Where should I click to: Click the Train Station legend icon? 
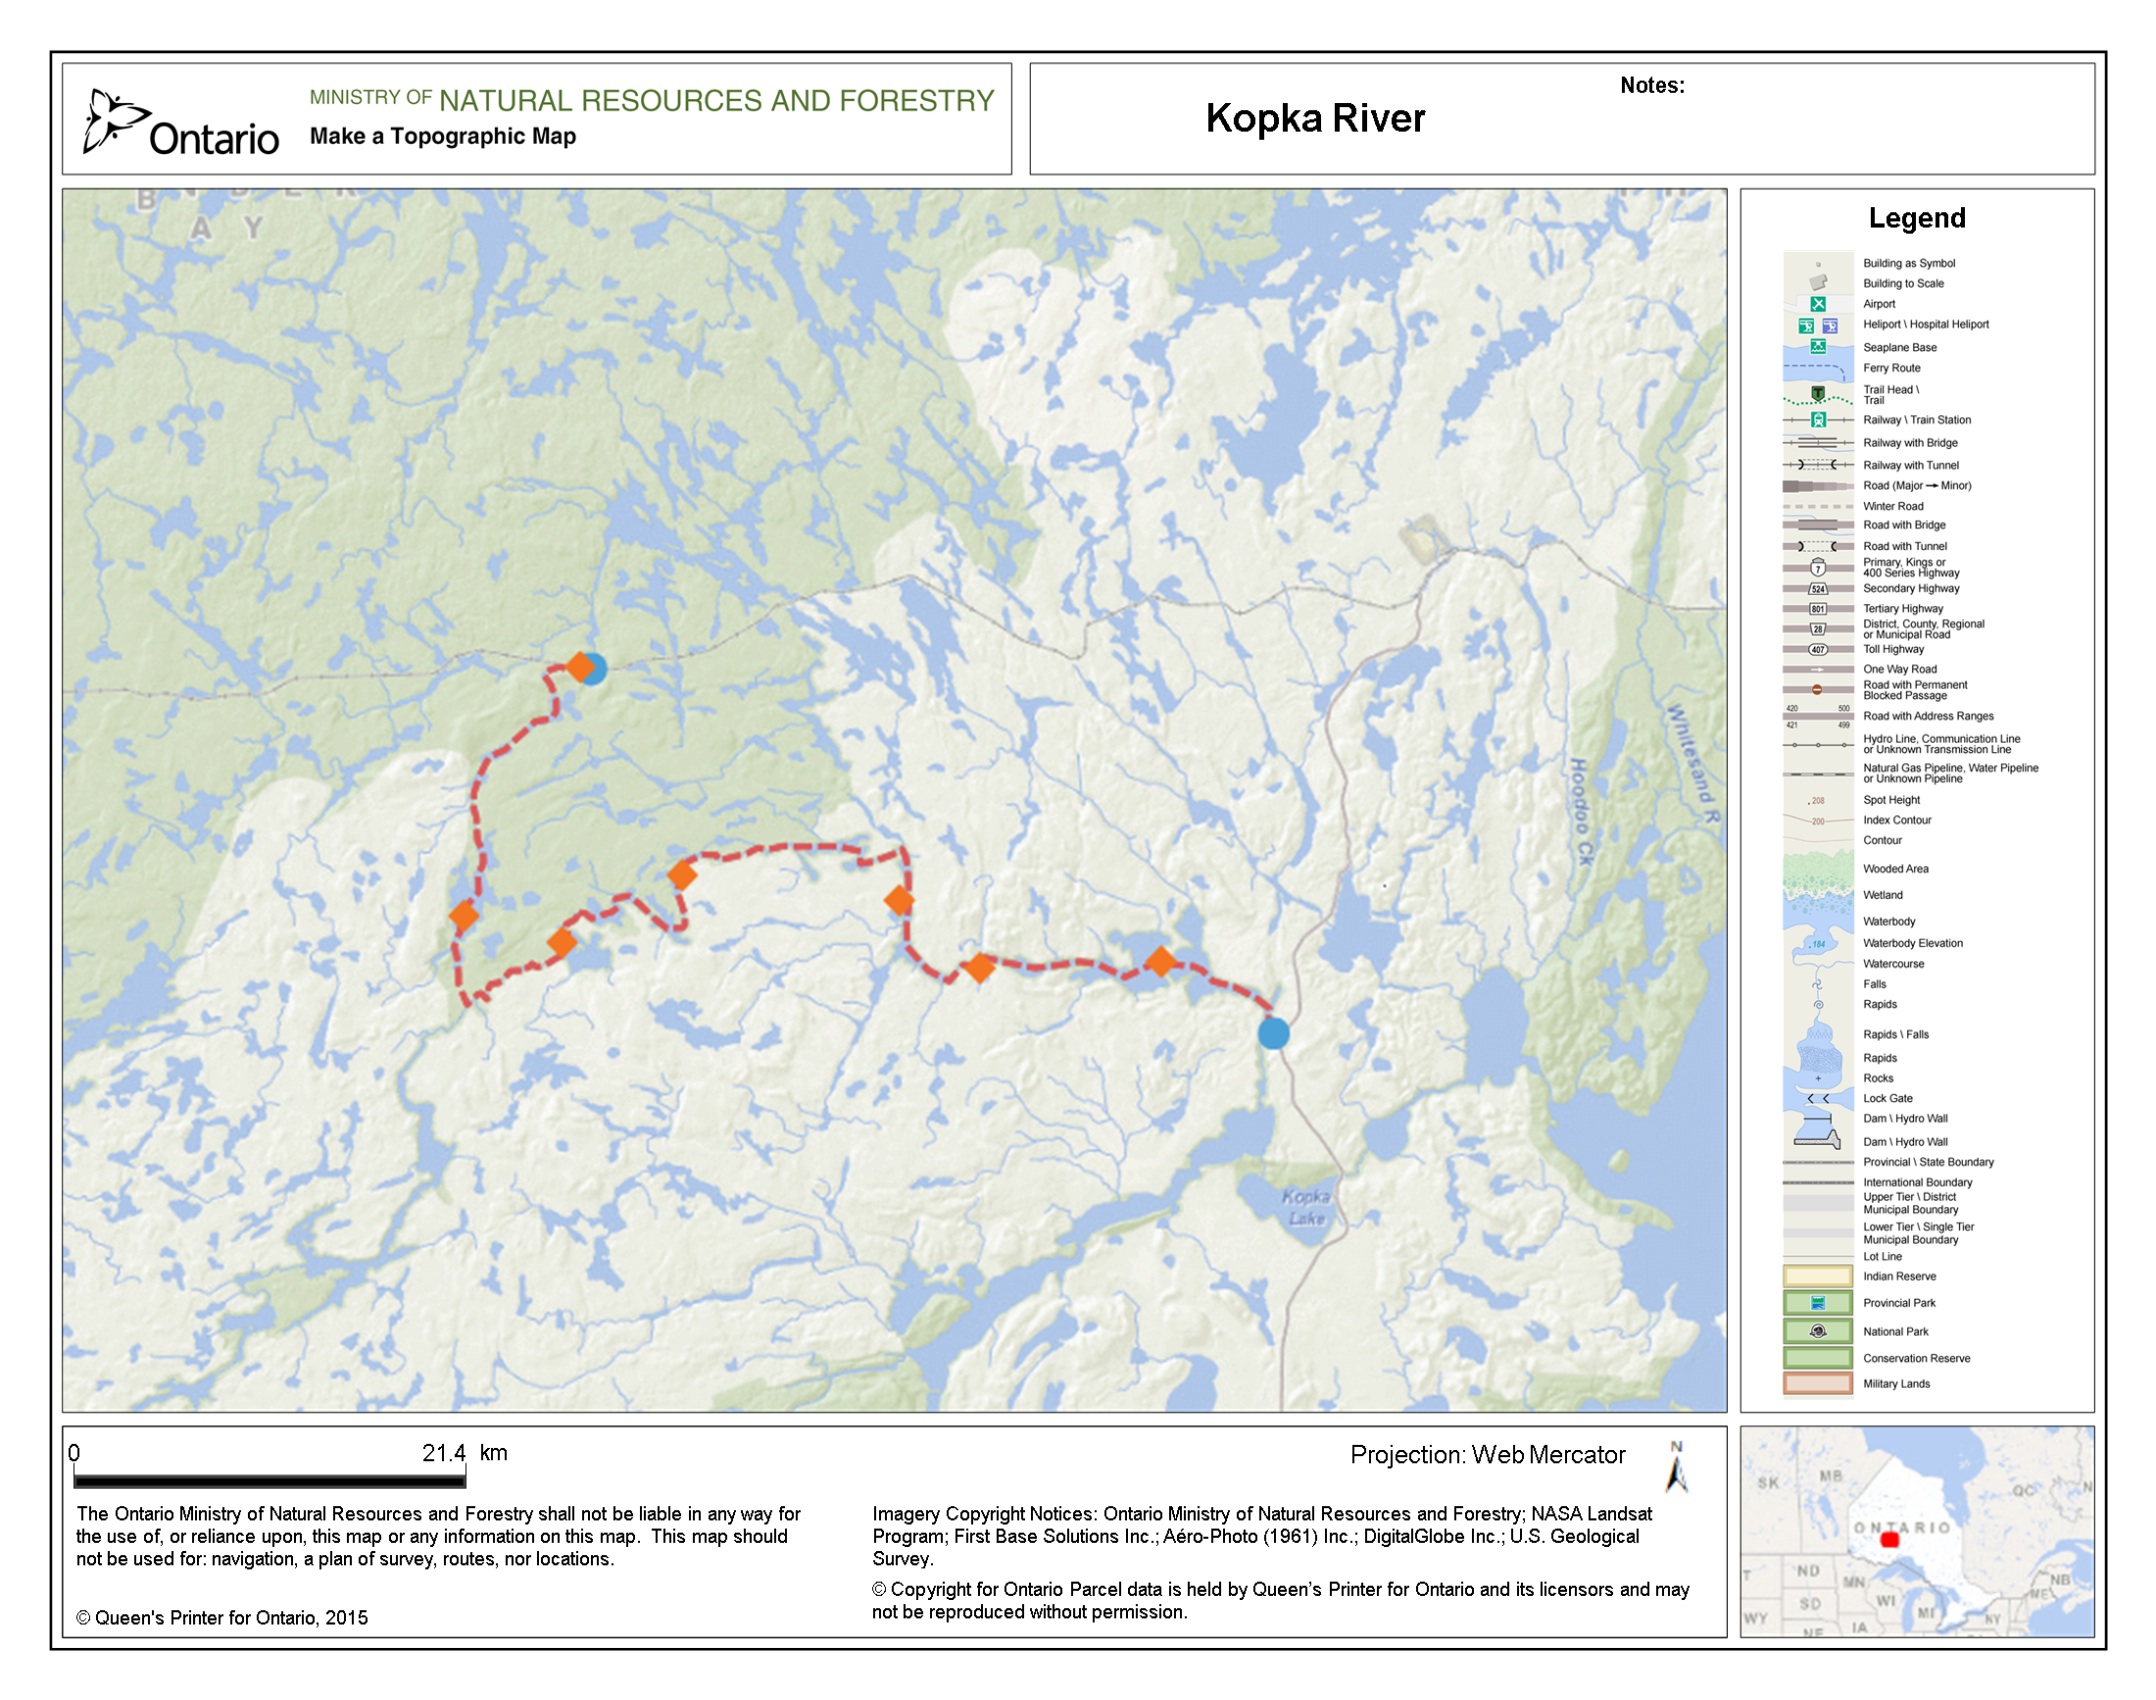pos(1817,420)
